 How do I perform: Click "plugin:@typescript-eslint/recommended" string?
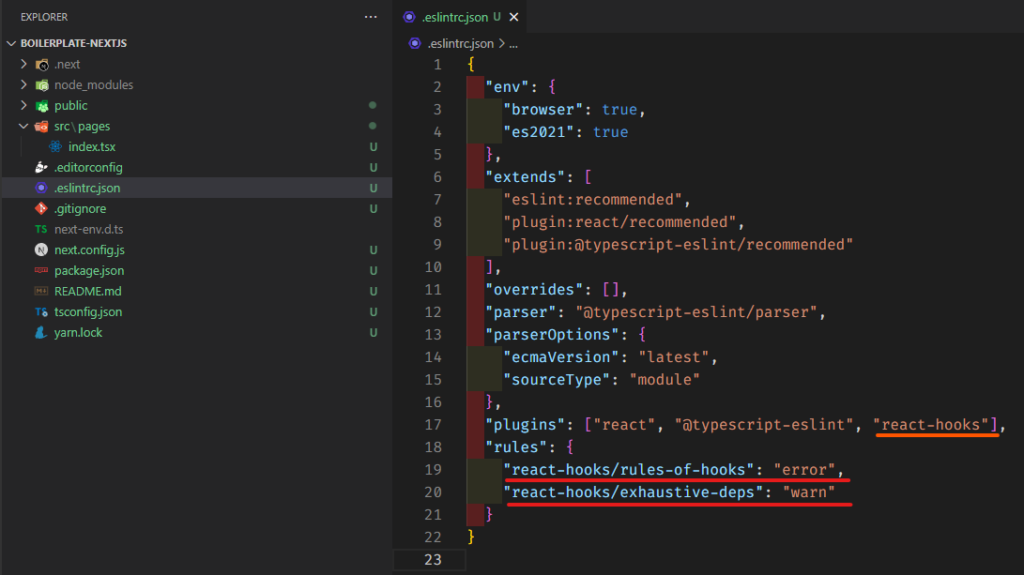tap(678, 244)
